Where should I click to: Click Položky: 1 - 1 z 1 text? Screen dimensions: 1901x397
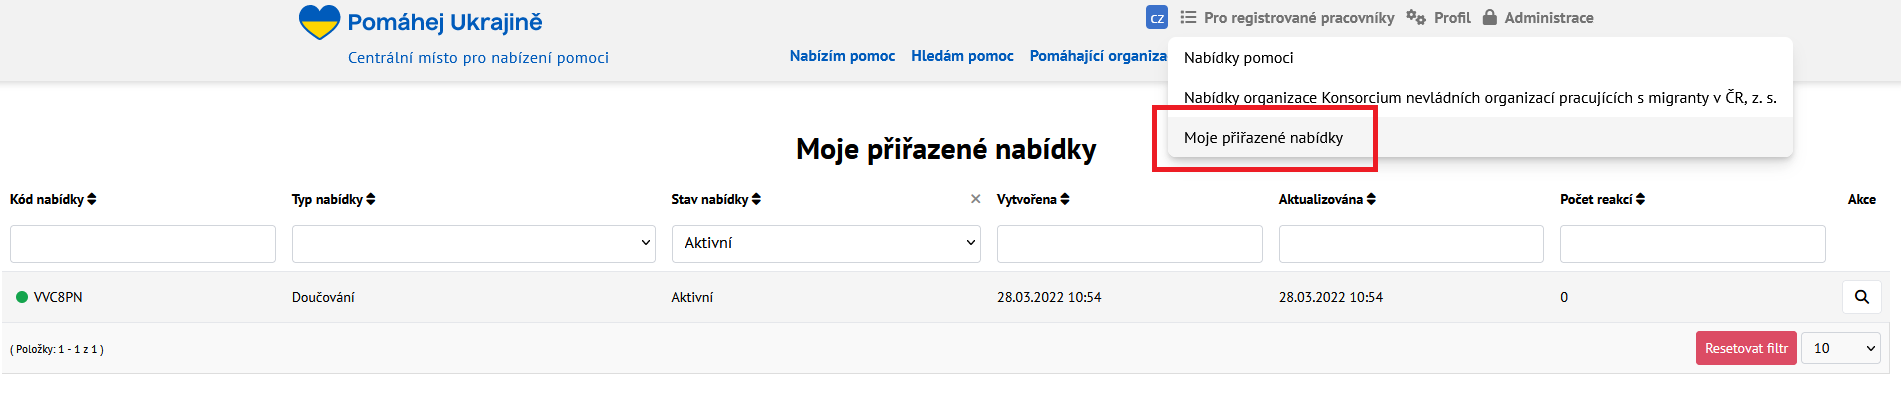[x=57, y=349]
